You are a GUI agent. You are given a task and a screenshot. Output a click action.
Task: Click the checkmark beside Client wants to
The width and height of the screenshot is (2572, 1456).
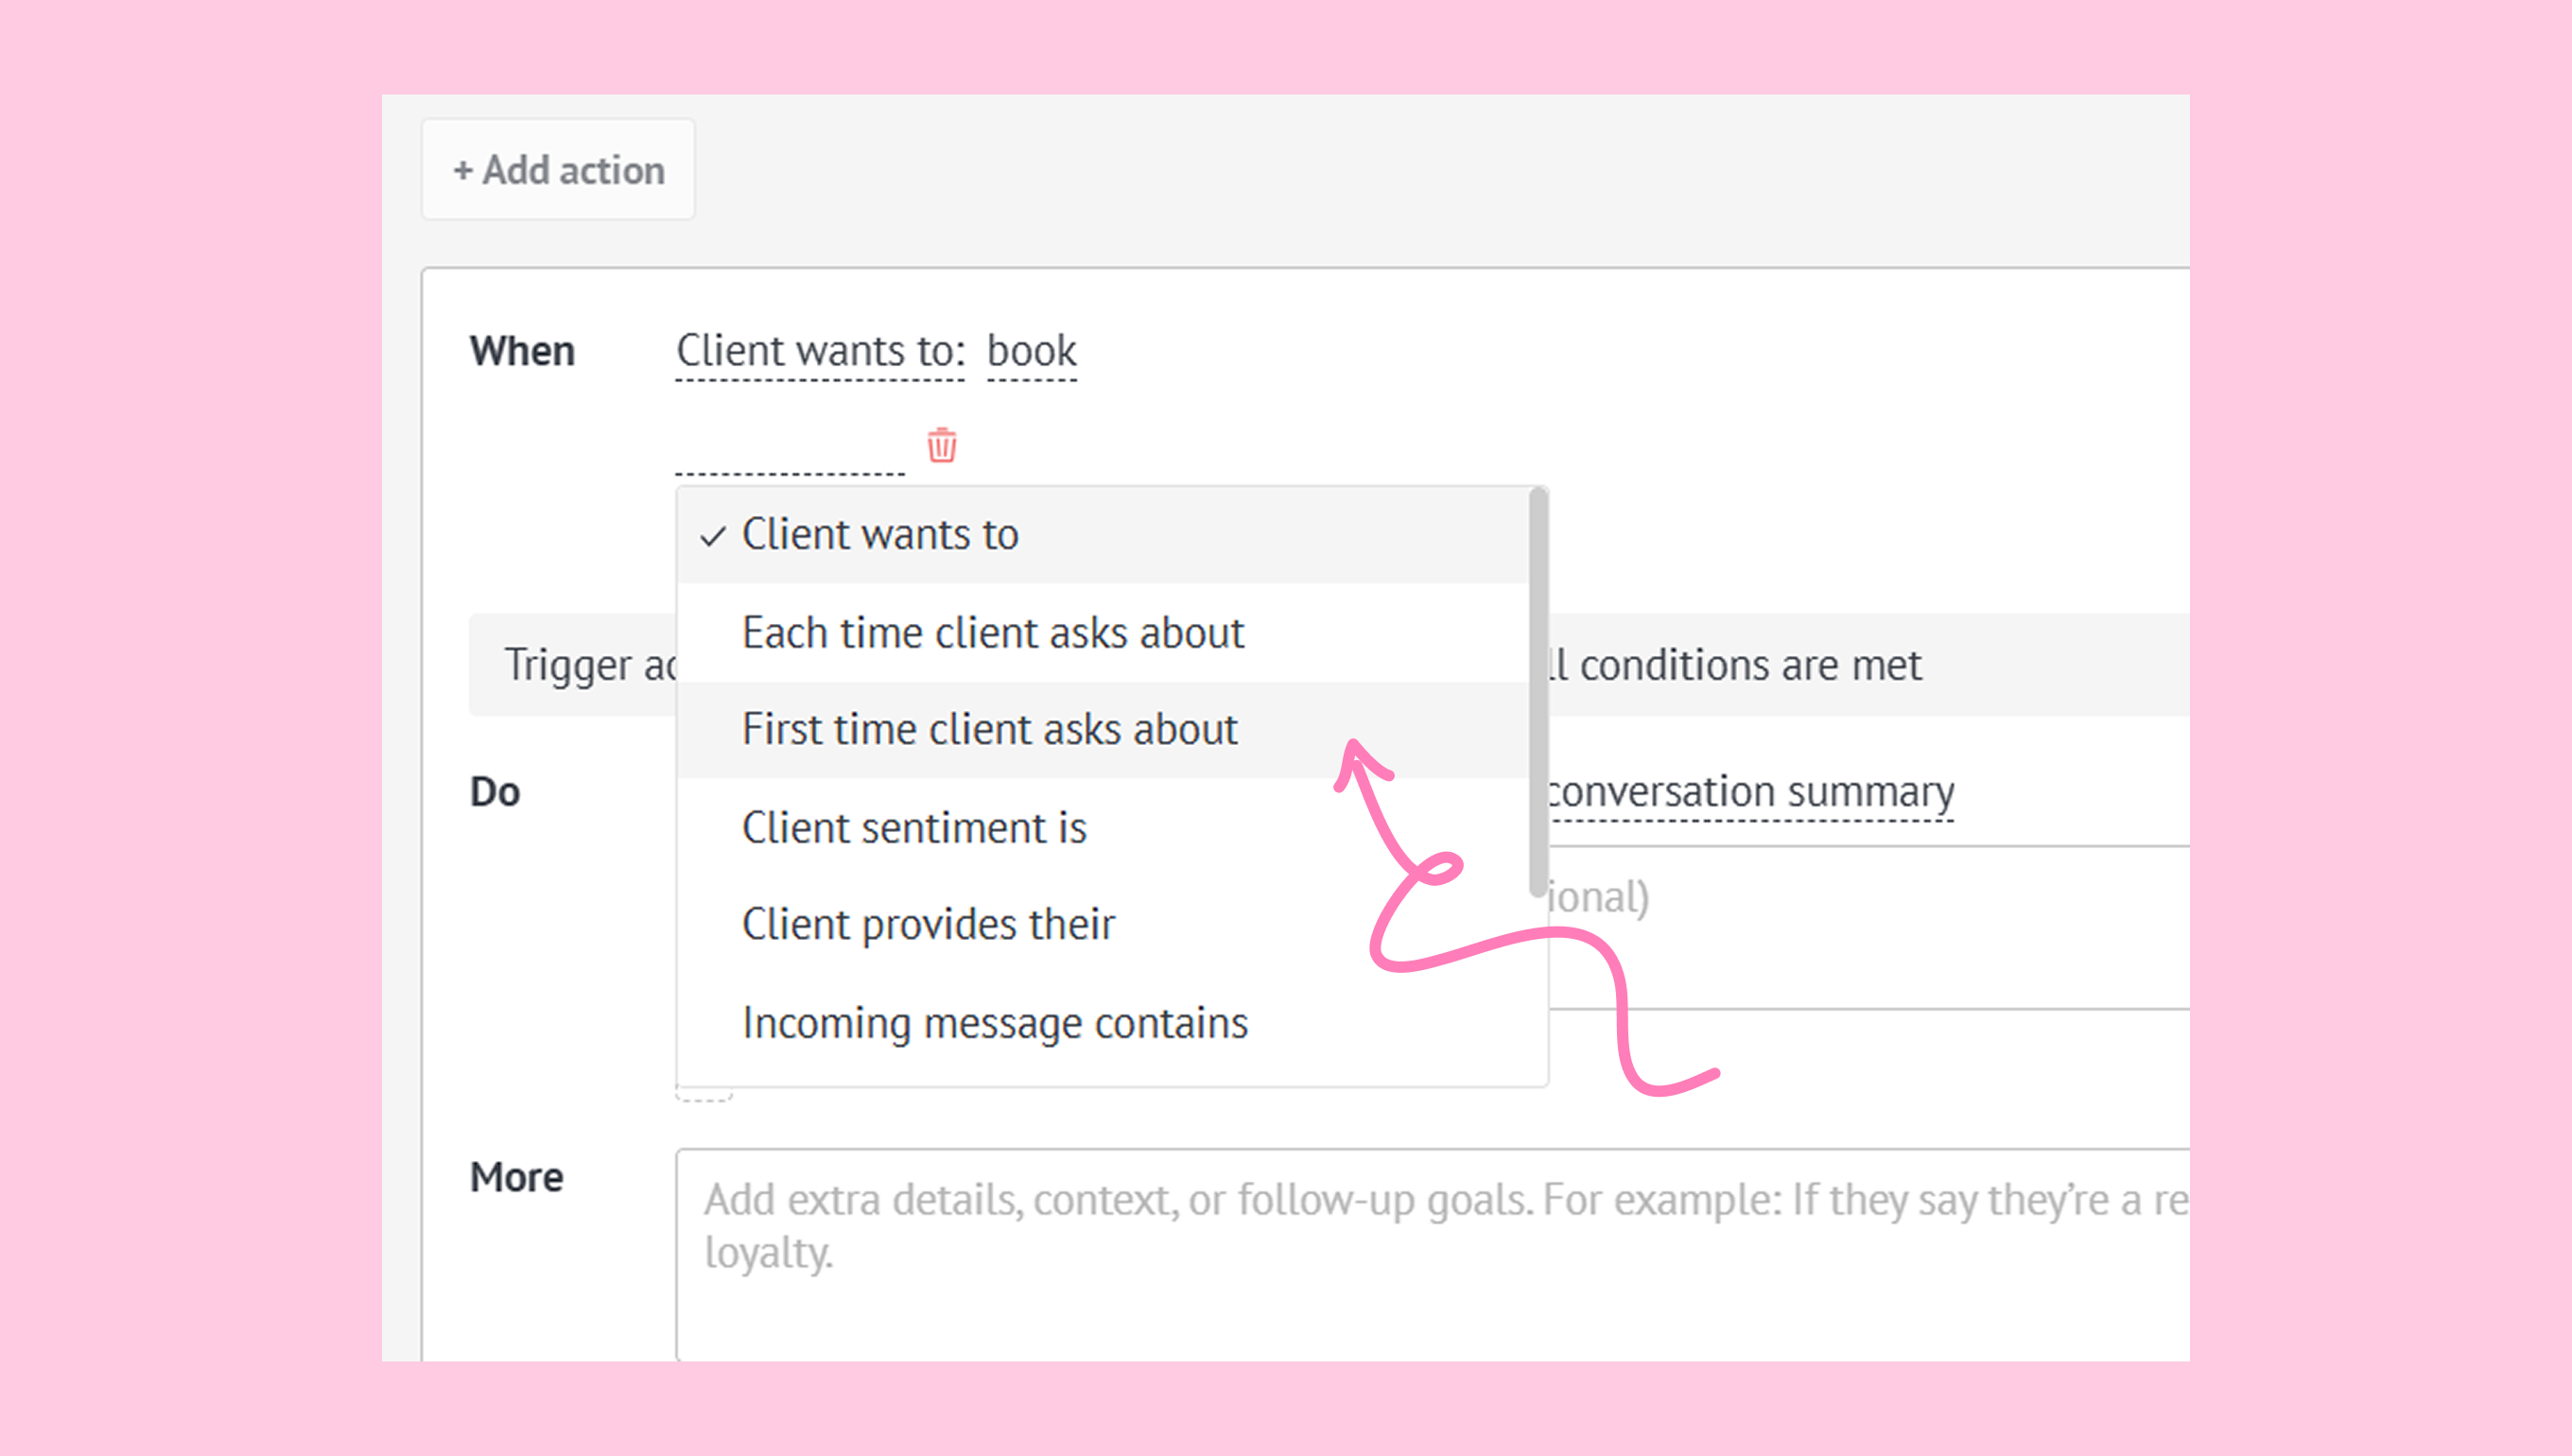point(712,536)
